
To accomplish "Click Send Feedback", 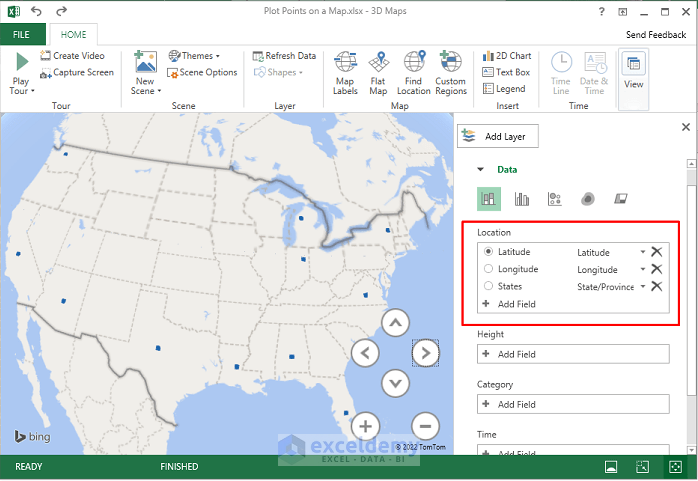I will pos(656,35).
